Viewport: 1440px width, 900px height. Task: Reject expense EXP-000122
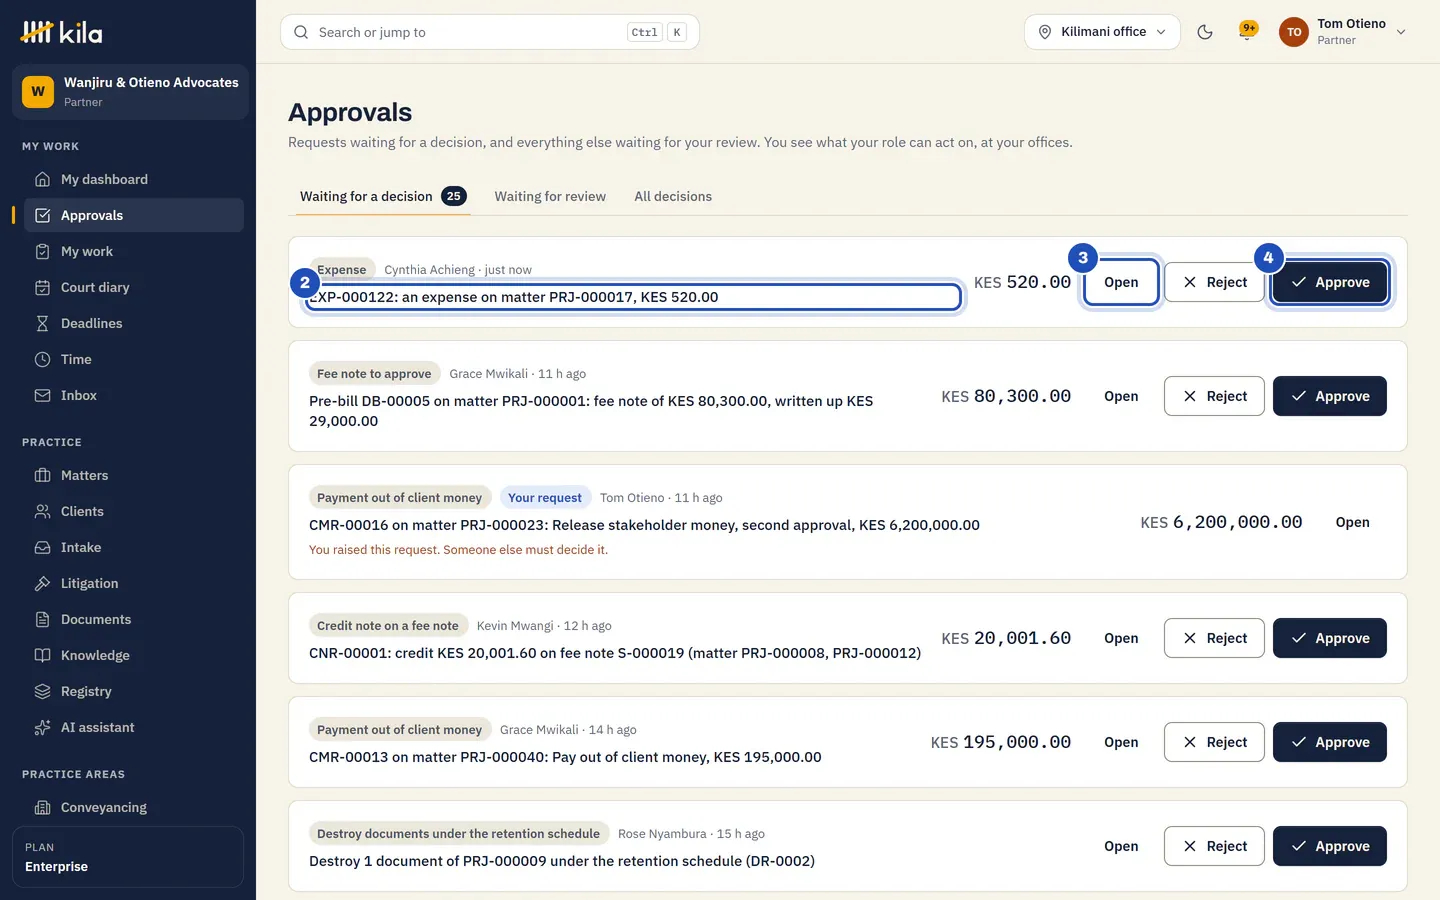pyautogui.click(x=1214, y=282)
